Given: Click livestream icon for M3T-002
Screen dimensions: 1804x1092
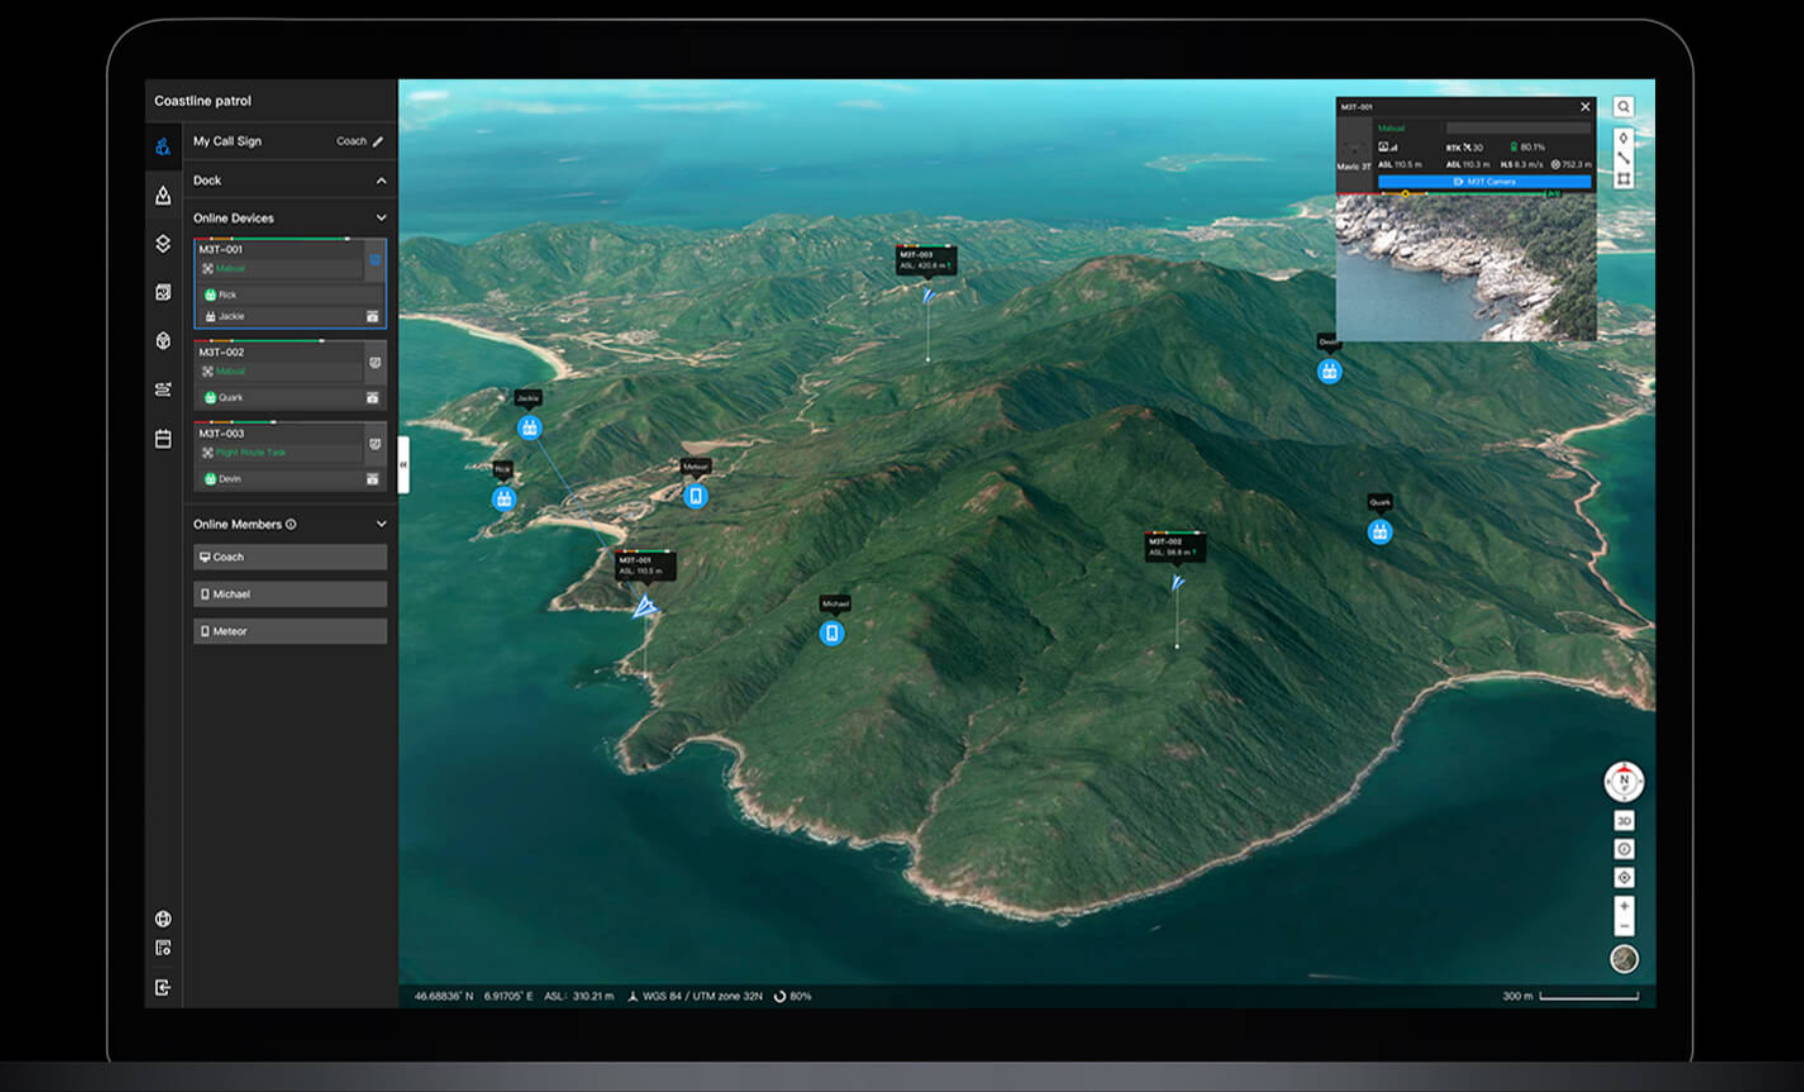Looking at the screenshot, I should click(x=375, y=363).
